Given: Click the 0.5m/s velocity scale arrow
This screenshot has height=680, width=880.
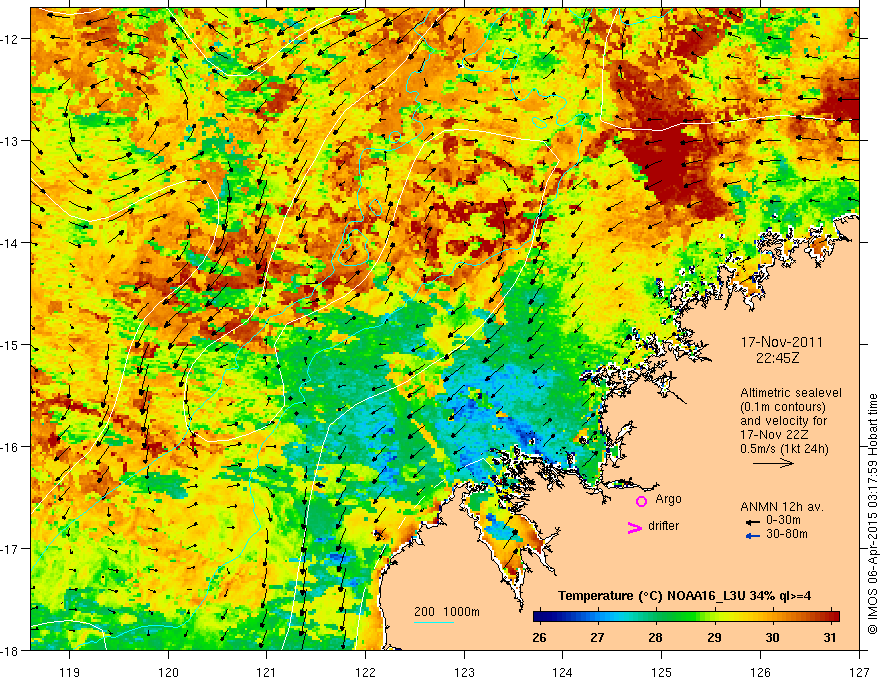Looking at the screenshot, I should (x=773, y=463).
